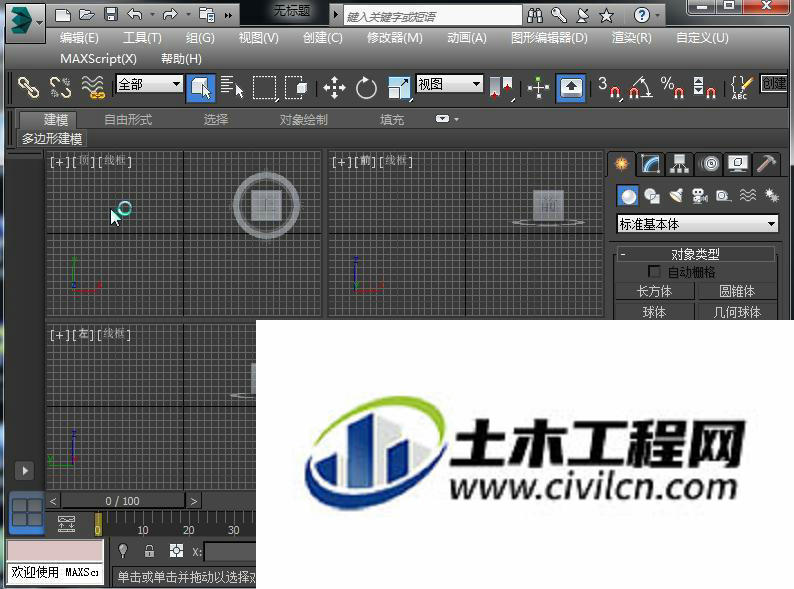
Task: Select the Cameras category icon
Action: (700, 195)
